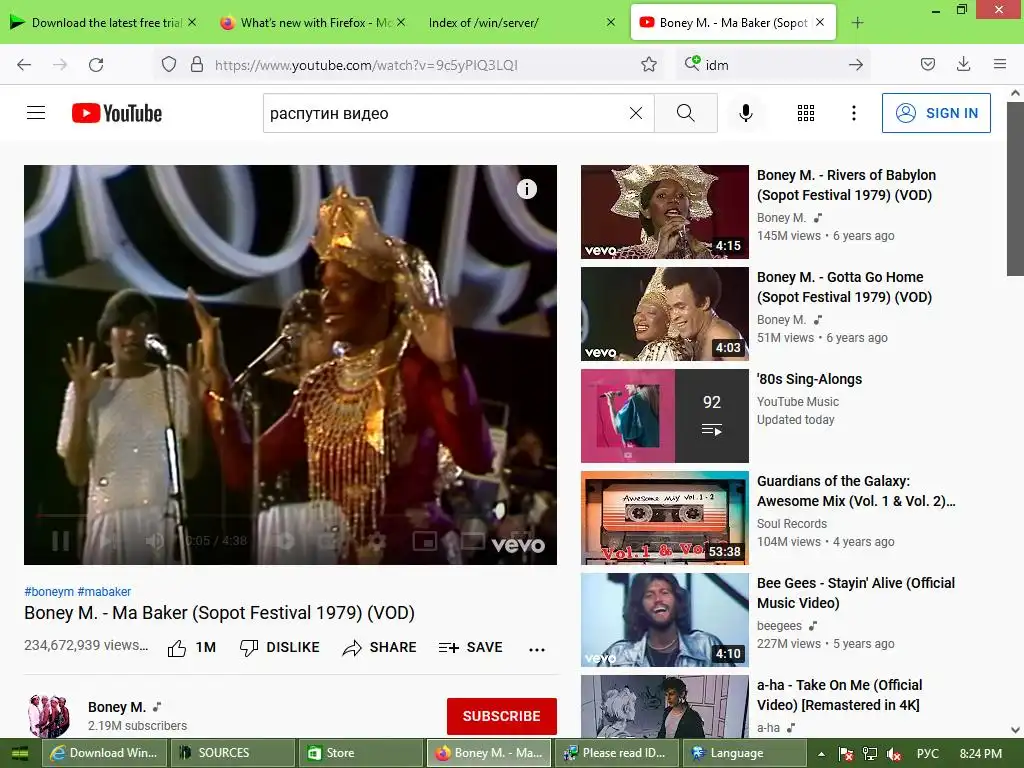Viewport: 1024px width, 768px height.
Task: Pause the Ma Baker video
Action: click(x=61, y=541)
